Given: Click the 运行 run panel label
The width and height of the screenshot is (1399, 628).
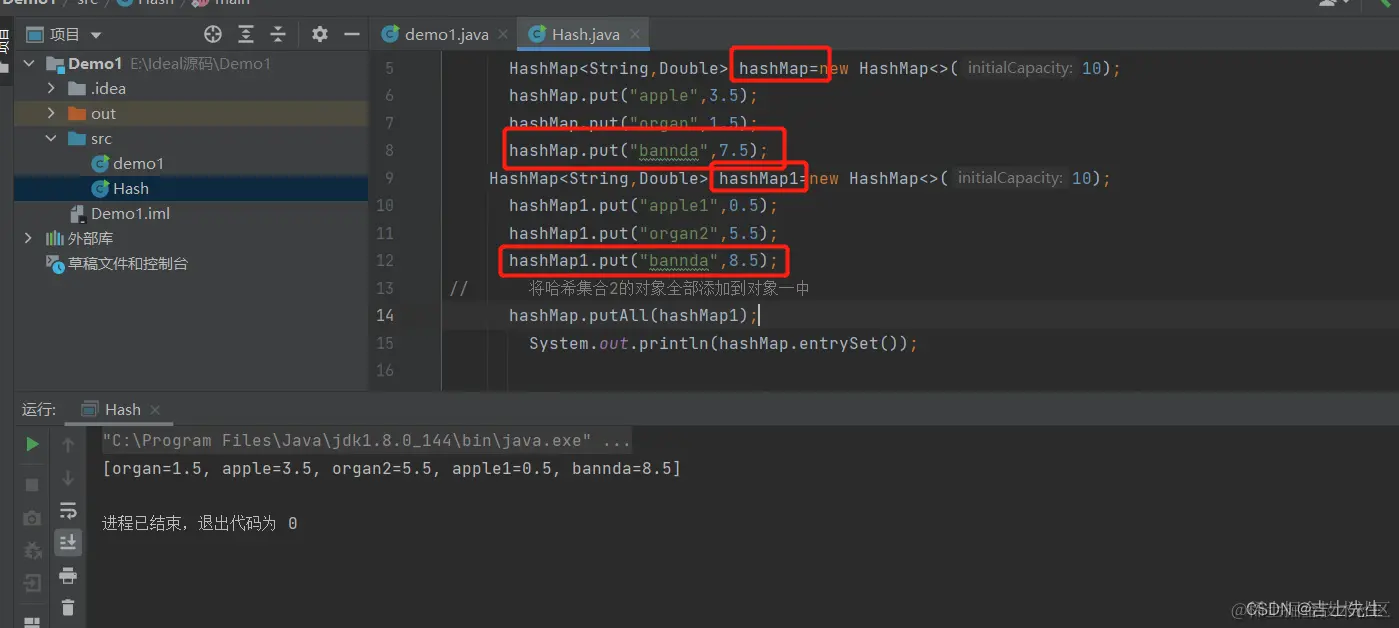Looking at the screenshot, I should tap(38, 409).
